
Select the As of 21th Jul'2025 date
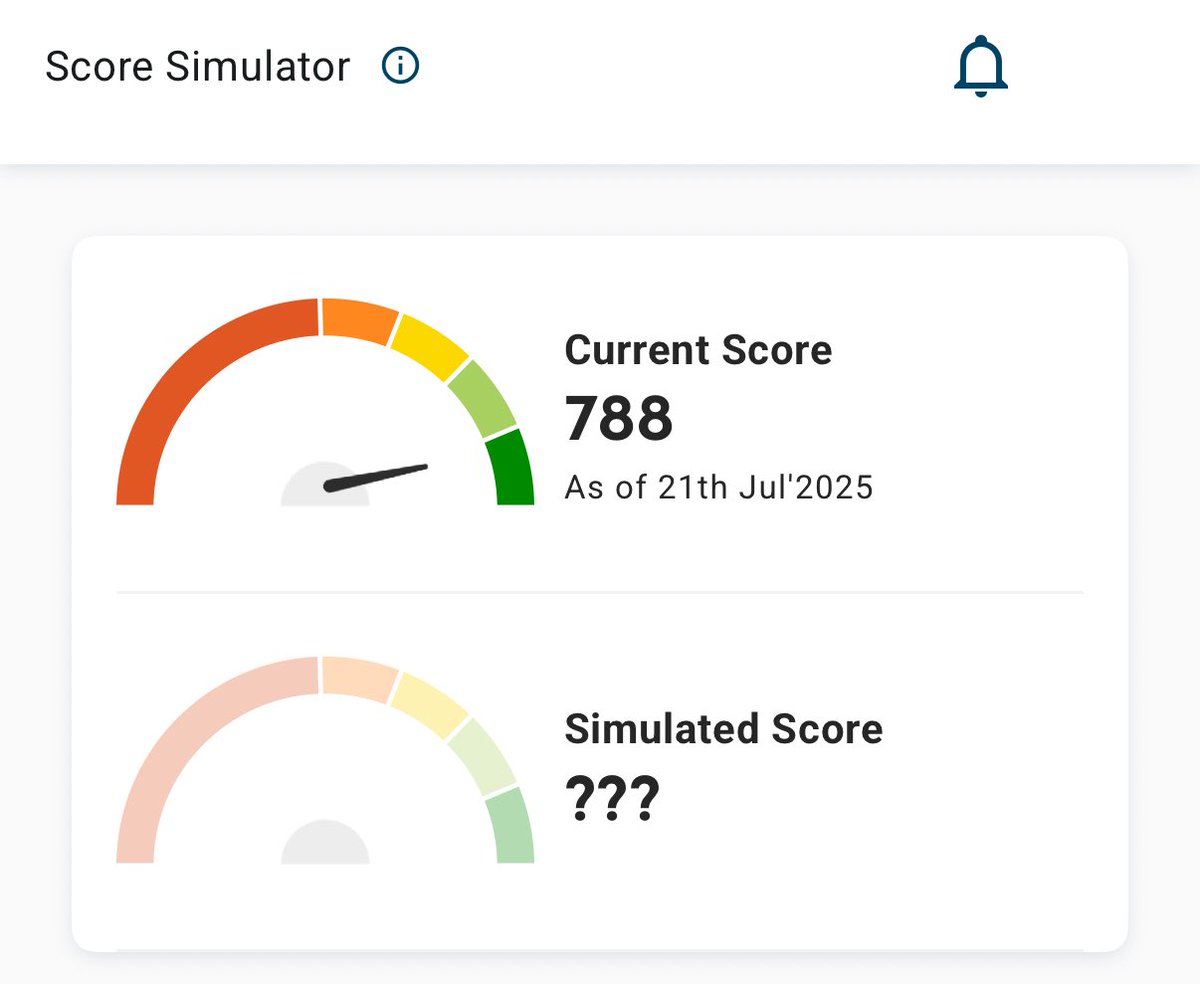pyautogui.click(x=719, y=487)
